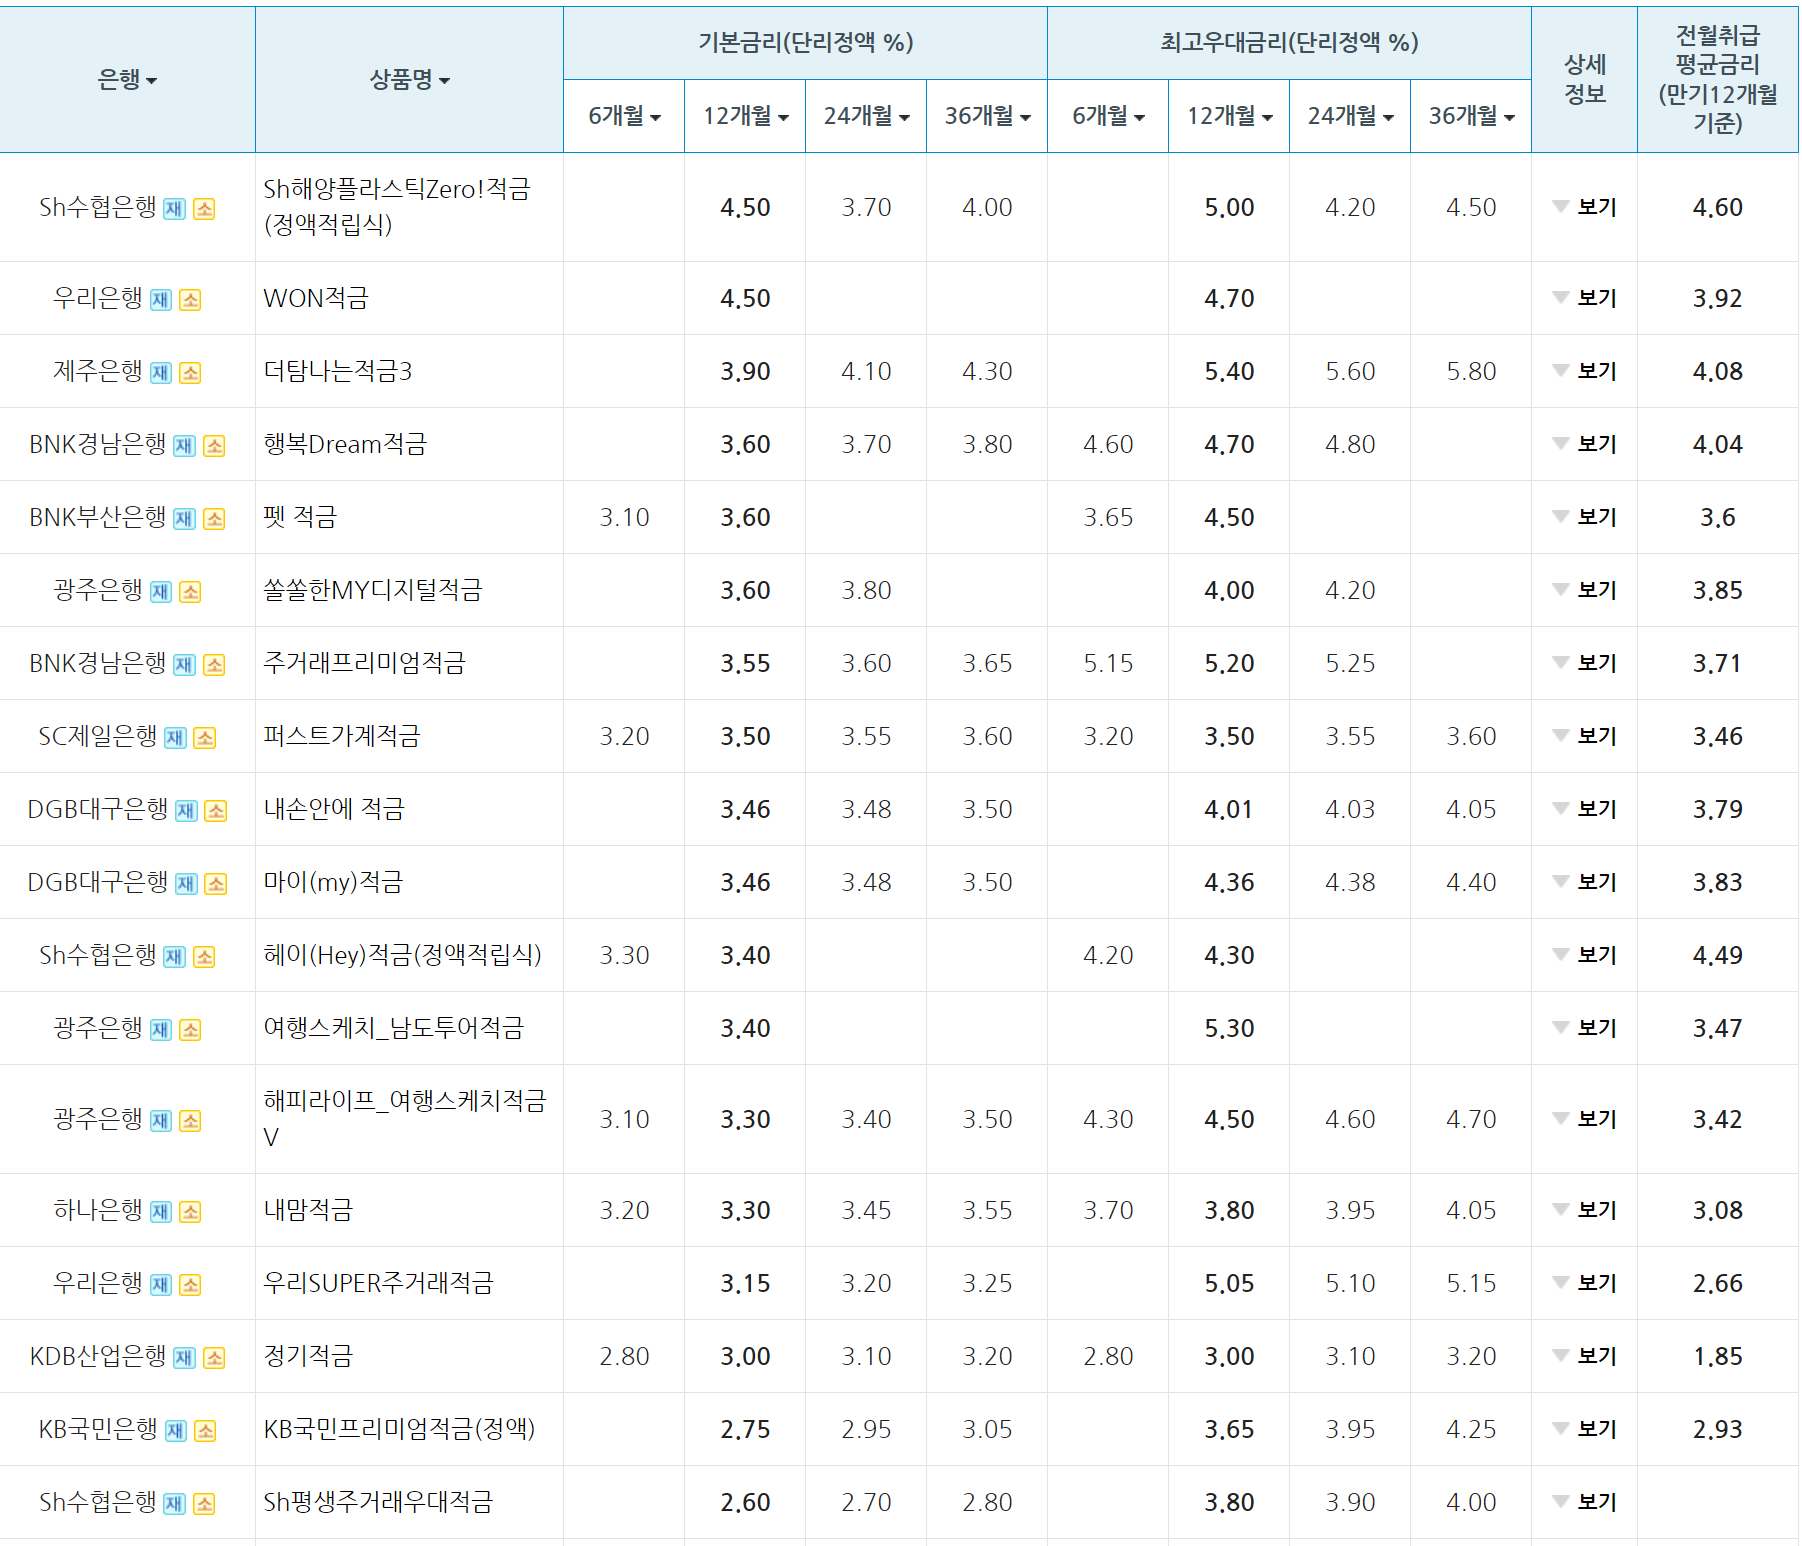This screenshot has width=1802, height=1546.
Task: Sort by 기본금리 36개월 column
Action: click(x=987, y=116)
